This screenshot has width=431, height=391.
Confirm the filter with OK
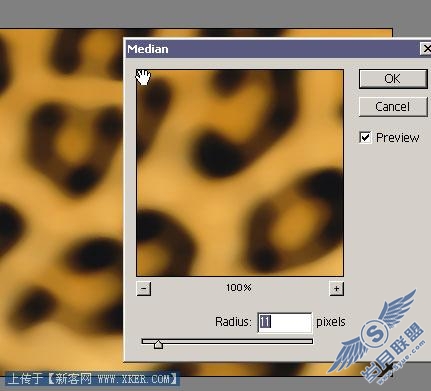click(393, 79)
